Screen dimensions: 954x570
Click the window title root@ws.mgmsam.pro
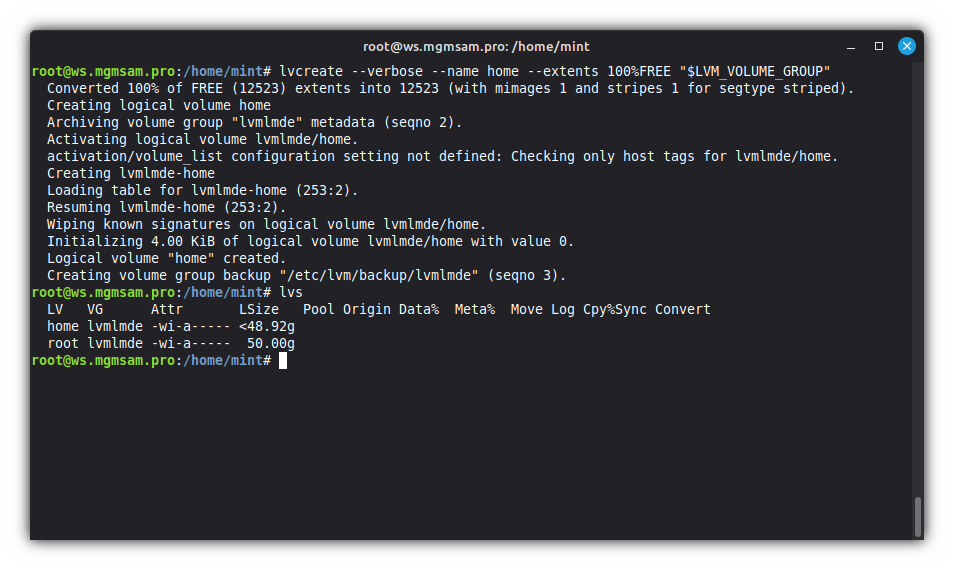tap(476, 46)
